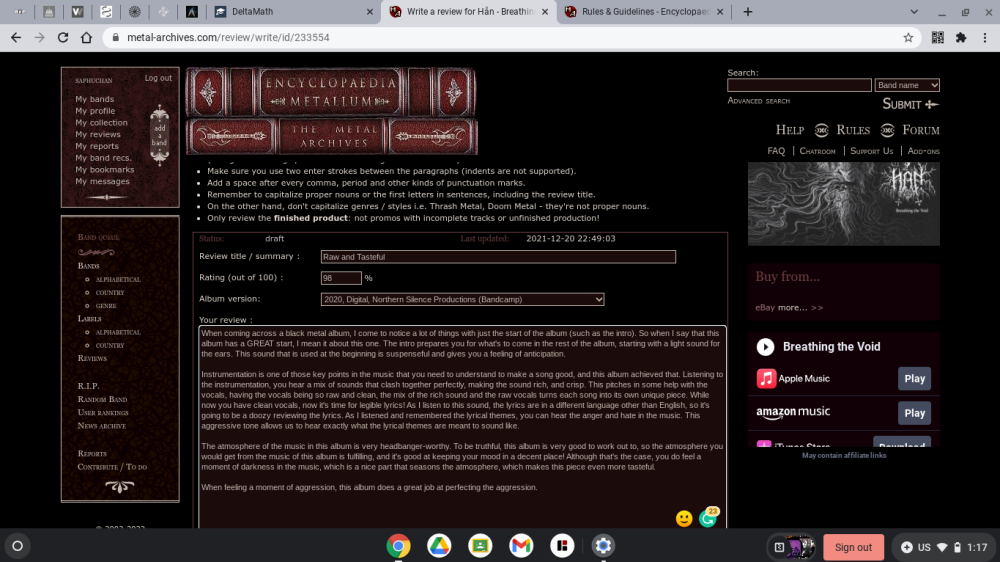Select the Write a review for Hån tab

click(x=469, y=11)
